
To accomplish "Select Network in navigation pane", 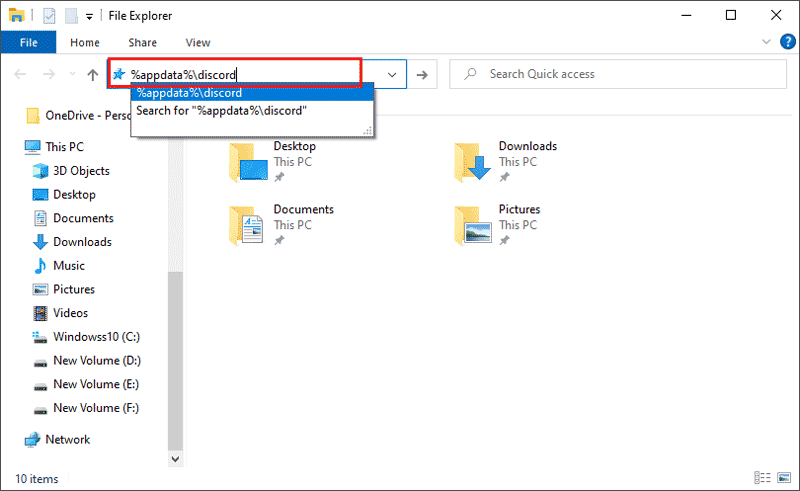I will point(57,439).
